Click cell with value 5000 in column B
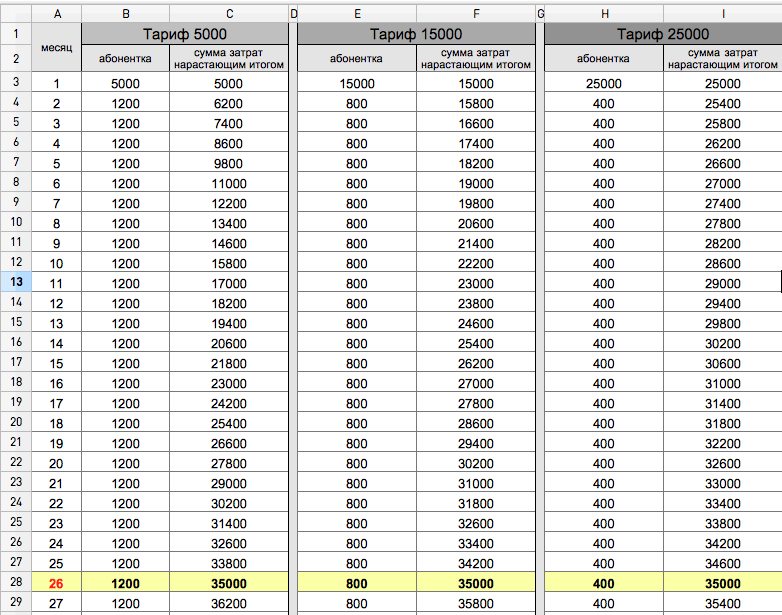Viewport: 782px width, 615px height. click(125, 83)
